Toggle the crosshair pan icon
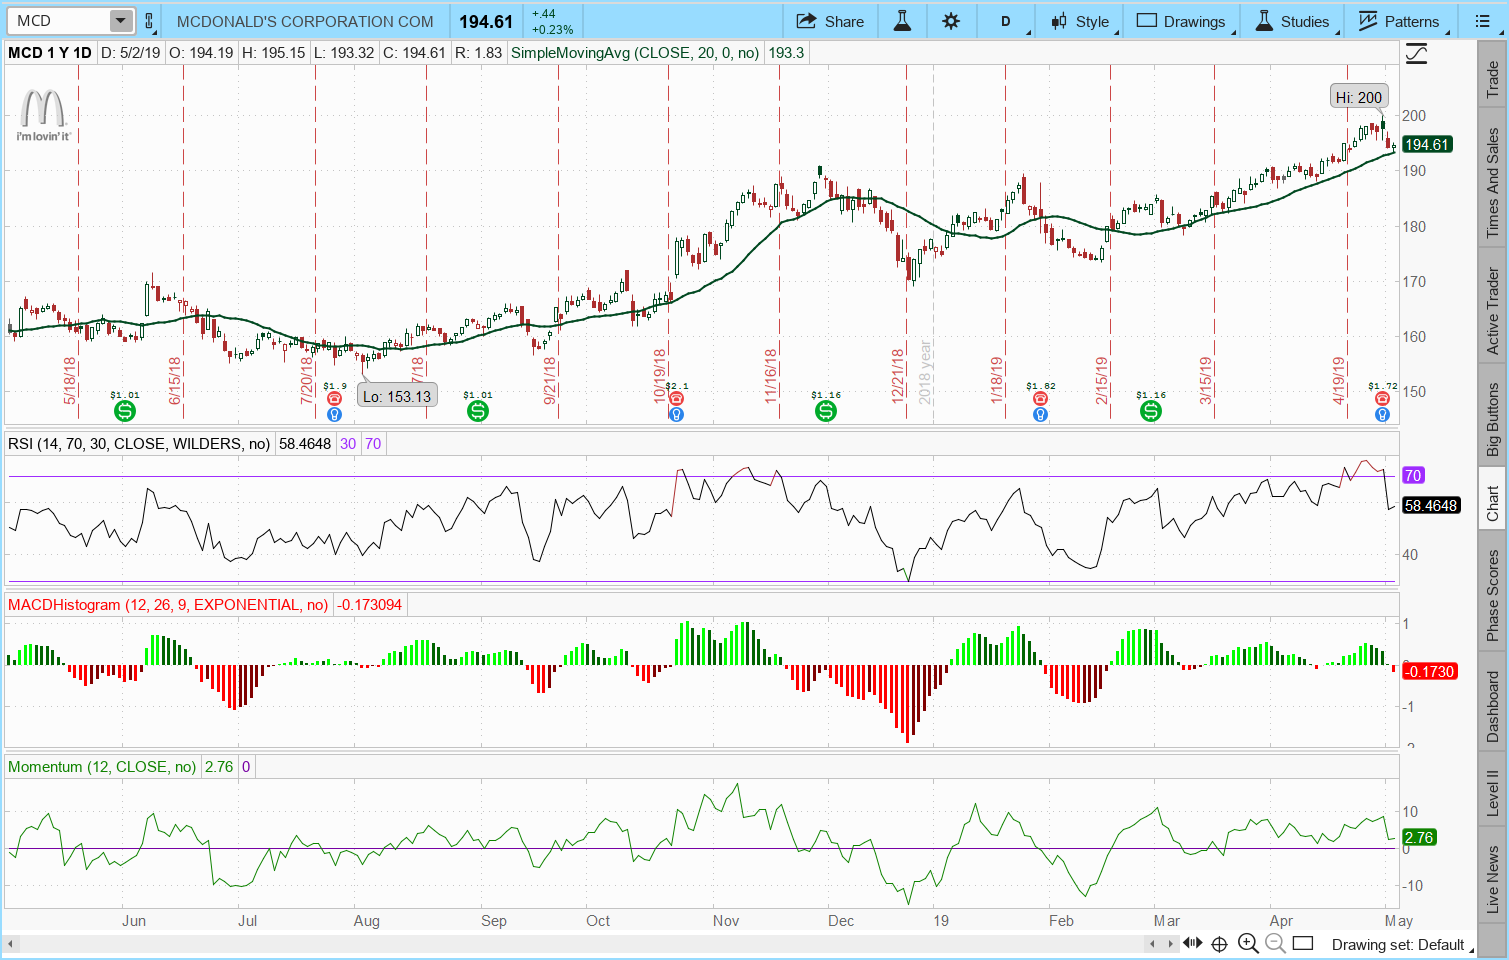The width and height of the screenshot is (1509, 960). click(1220, 943)
